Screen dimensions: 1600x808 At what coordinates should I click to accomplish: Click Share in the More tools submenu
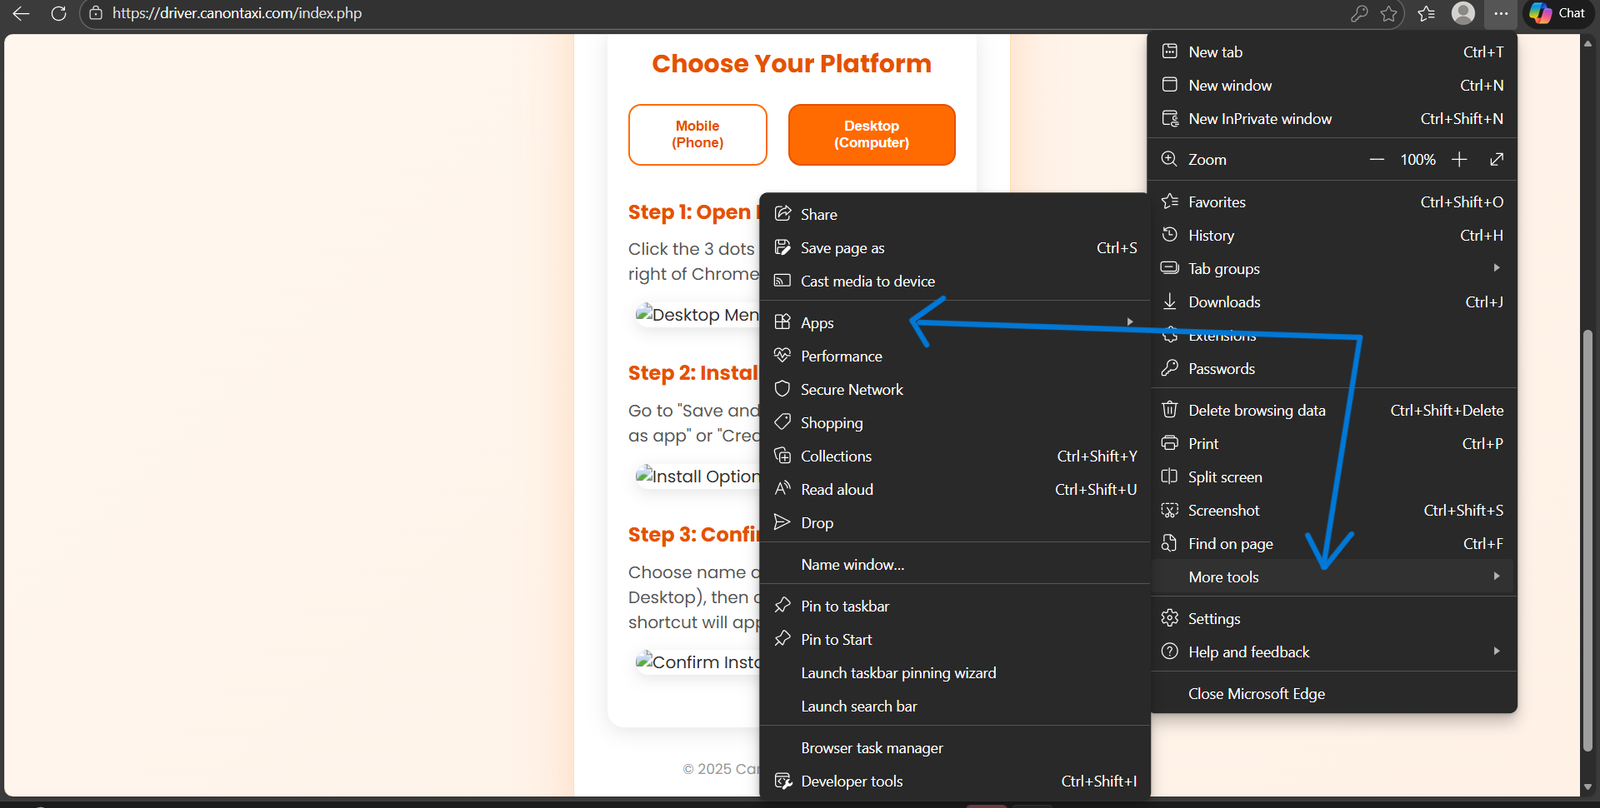(955, 214)
